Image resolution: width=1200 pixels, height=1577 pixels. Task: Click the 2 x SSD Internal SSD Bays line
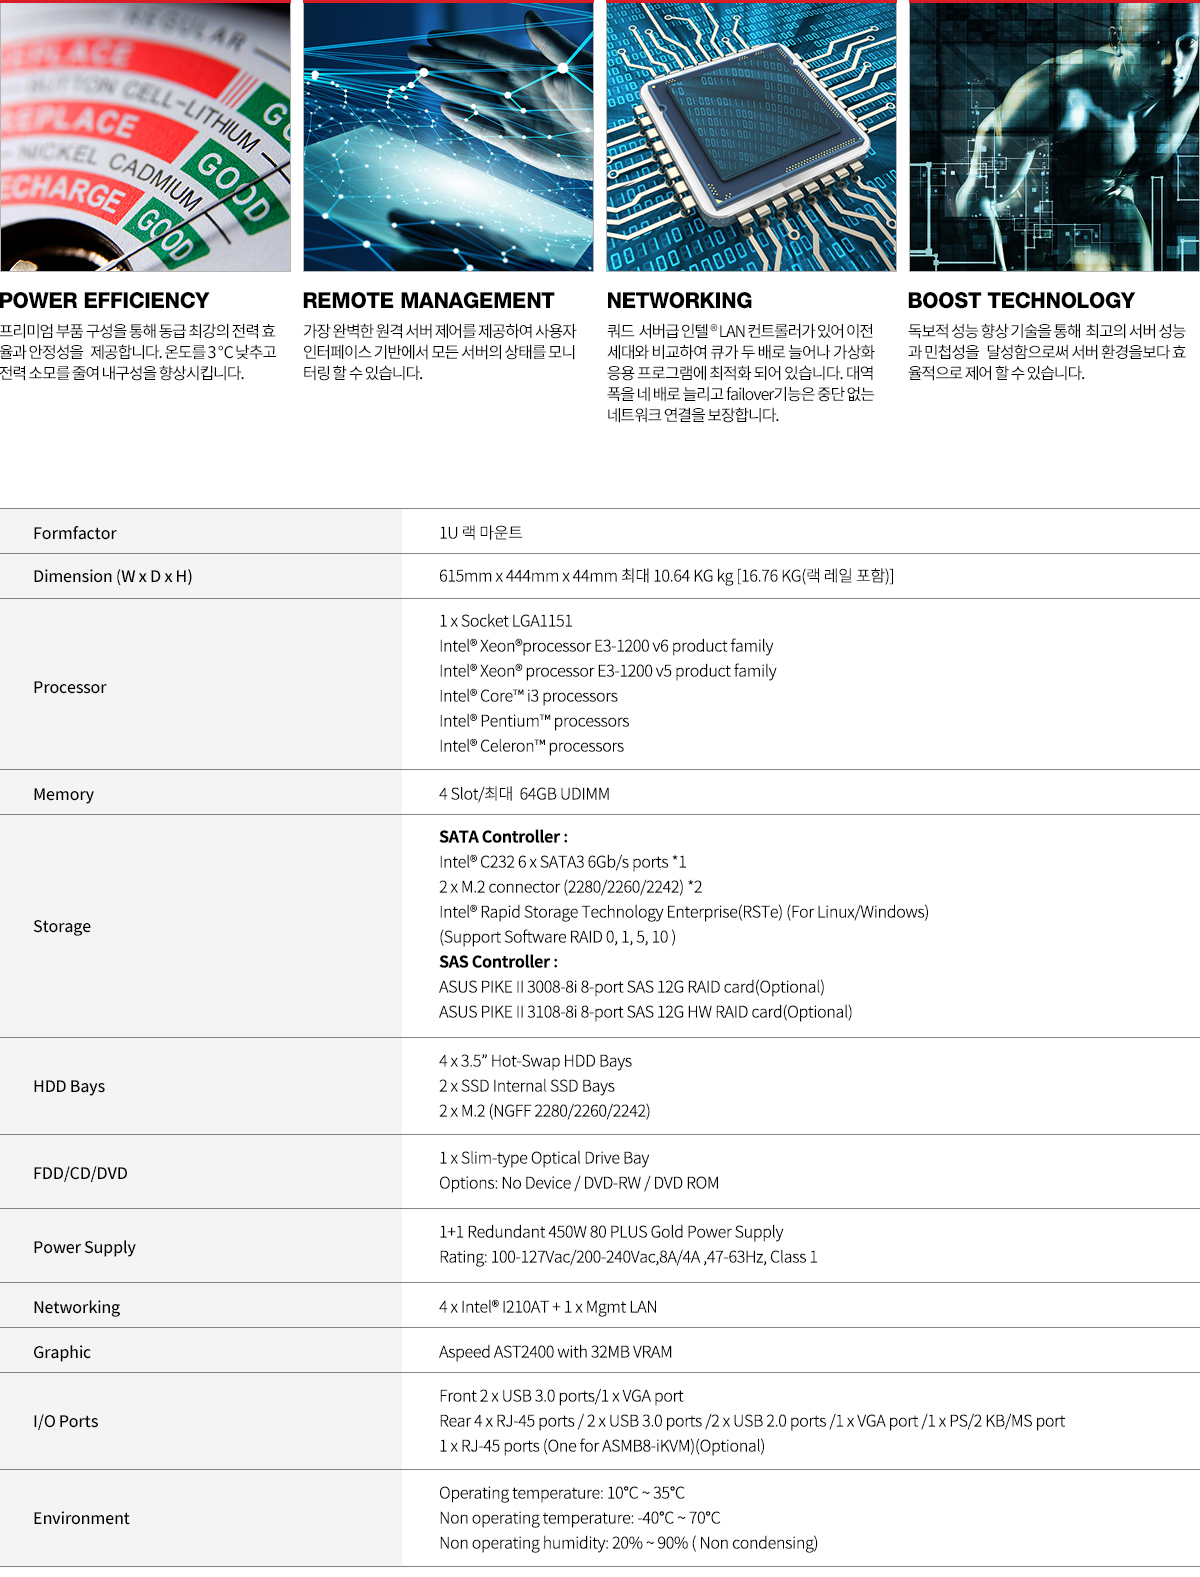point(527,1086)
